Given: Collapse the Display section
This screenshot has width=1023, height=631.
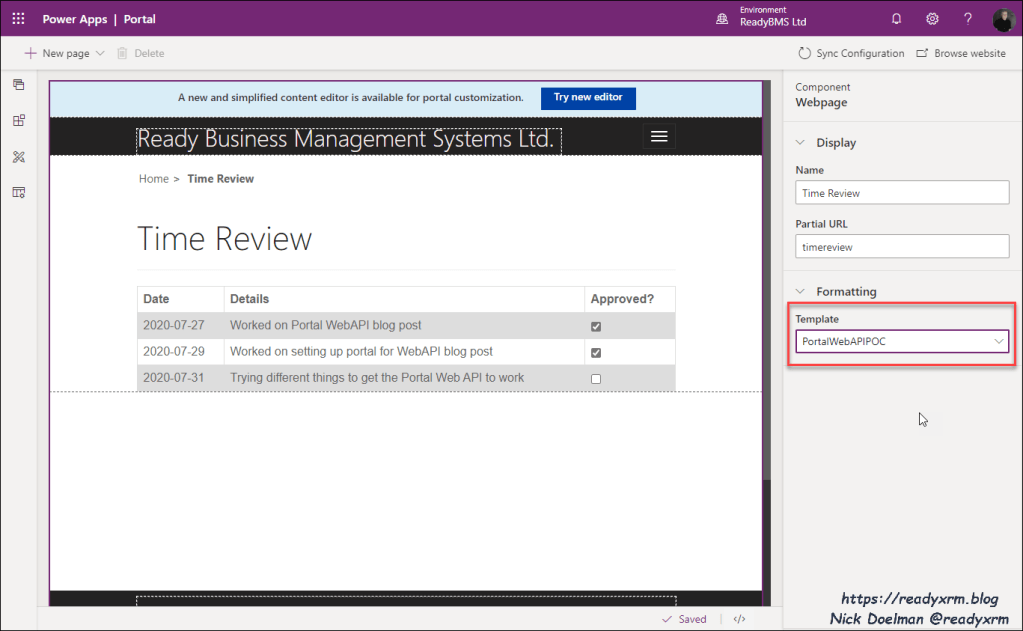Looking at the screenshot, I should [800, 143].
